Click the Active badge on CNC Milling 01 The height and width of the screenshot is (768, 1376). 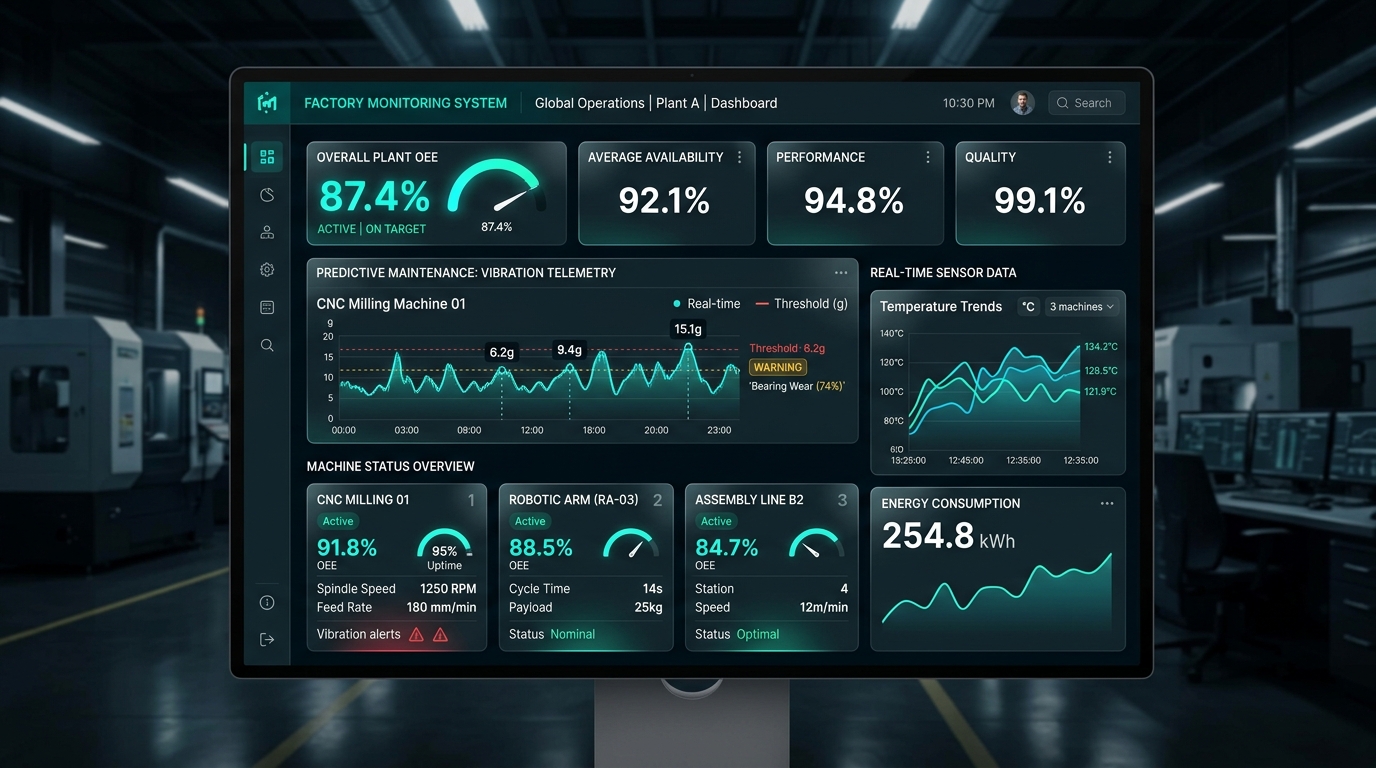(x=338, y=521)
